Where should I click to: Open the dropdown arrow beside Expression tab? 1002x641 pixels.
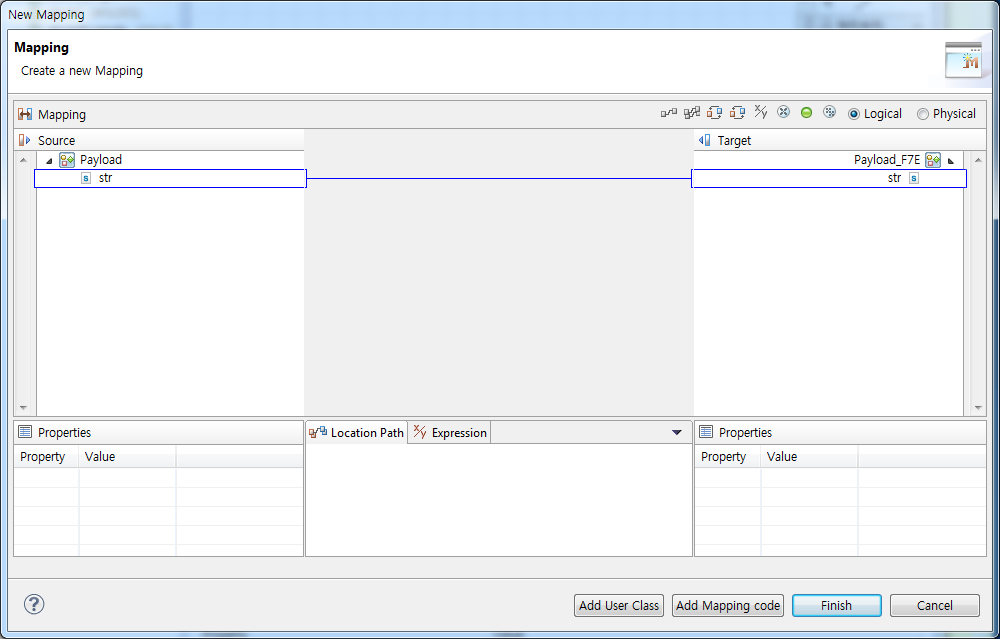(678, 432)
